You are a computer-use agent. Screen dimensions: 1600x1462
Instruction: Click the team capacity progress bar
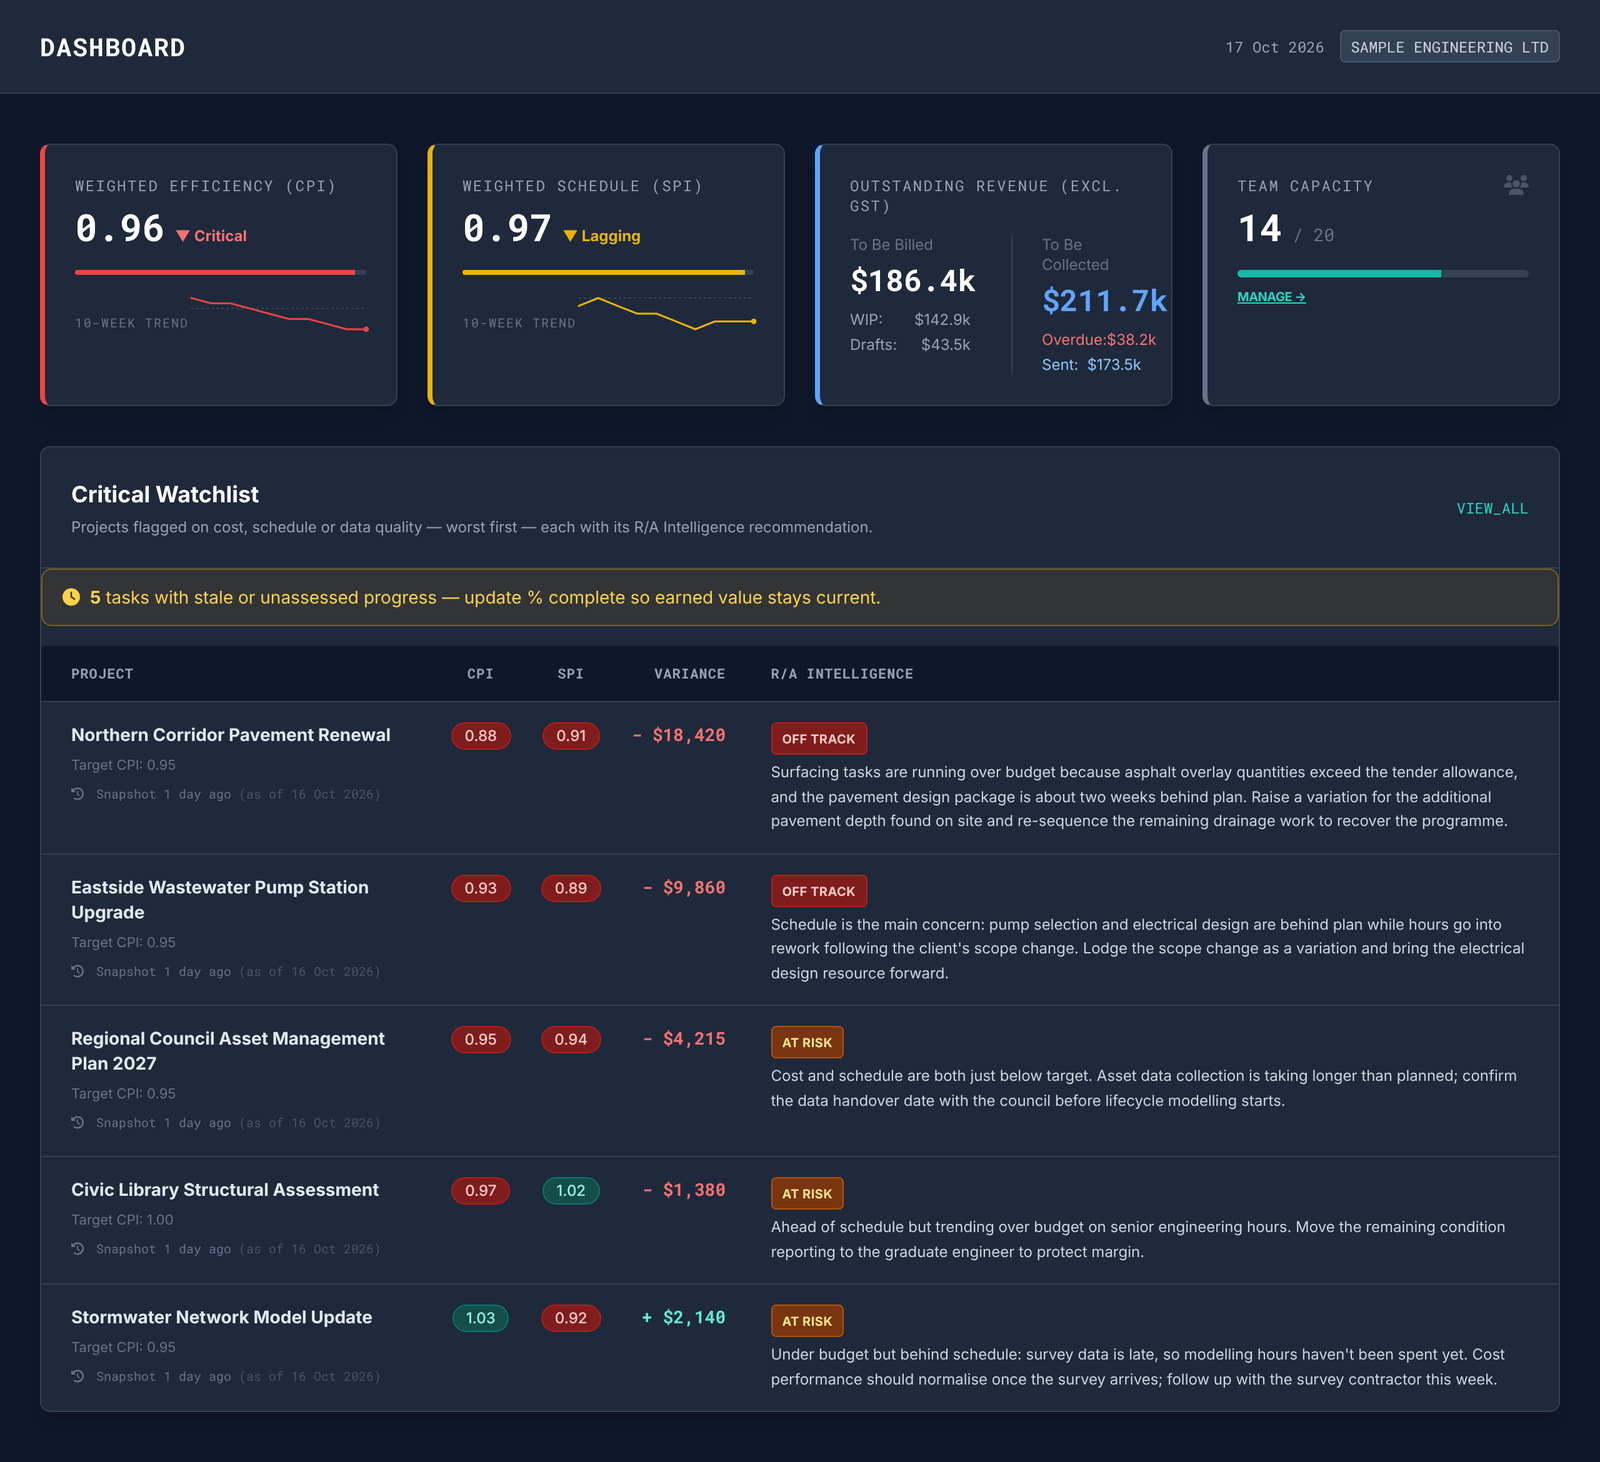tap(1382, 273)
